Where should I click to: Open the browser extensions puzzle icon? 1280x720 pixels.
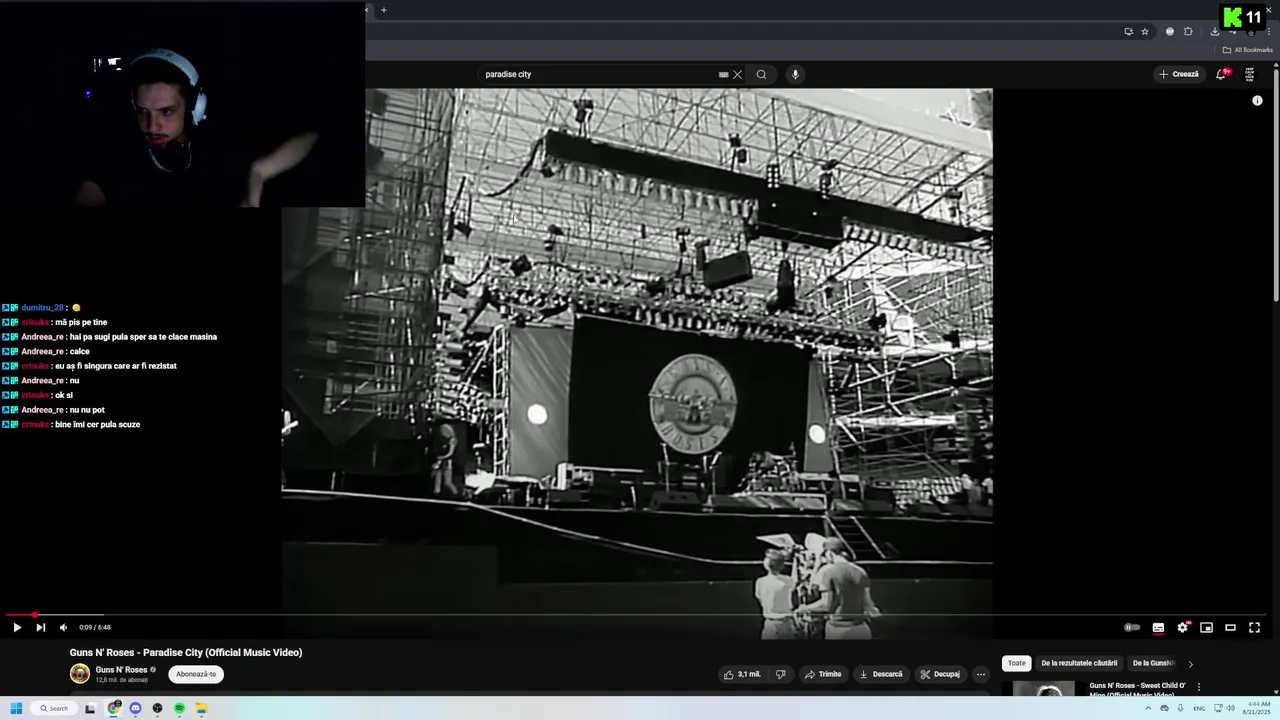tap(1188, 31)
